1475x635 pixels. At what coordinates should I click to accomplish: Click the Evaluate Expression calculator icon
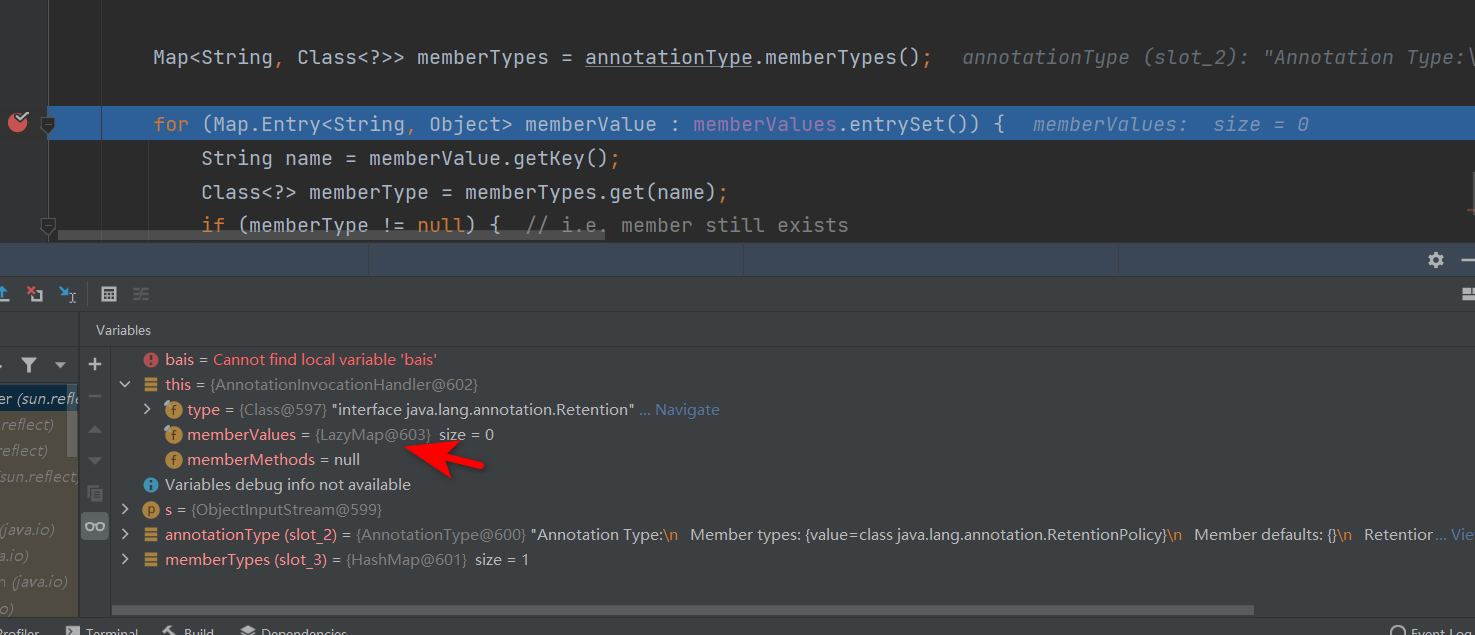pyautogui.click(x=109, y=294)
